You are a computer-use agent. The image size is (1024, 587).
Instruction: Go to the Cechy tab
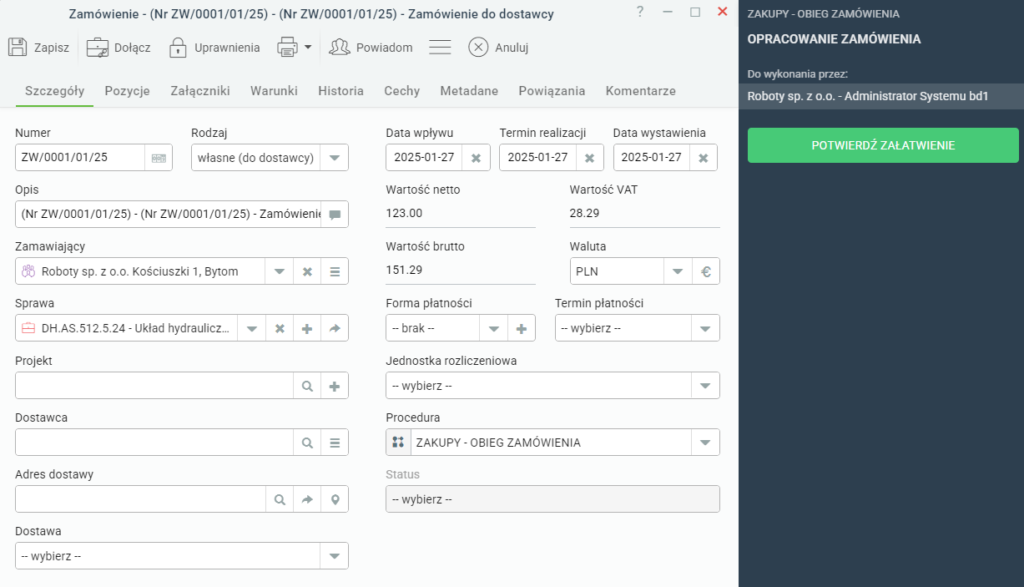tap(402, 91)
